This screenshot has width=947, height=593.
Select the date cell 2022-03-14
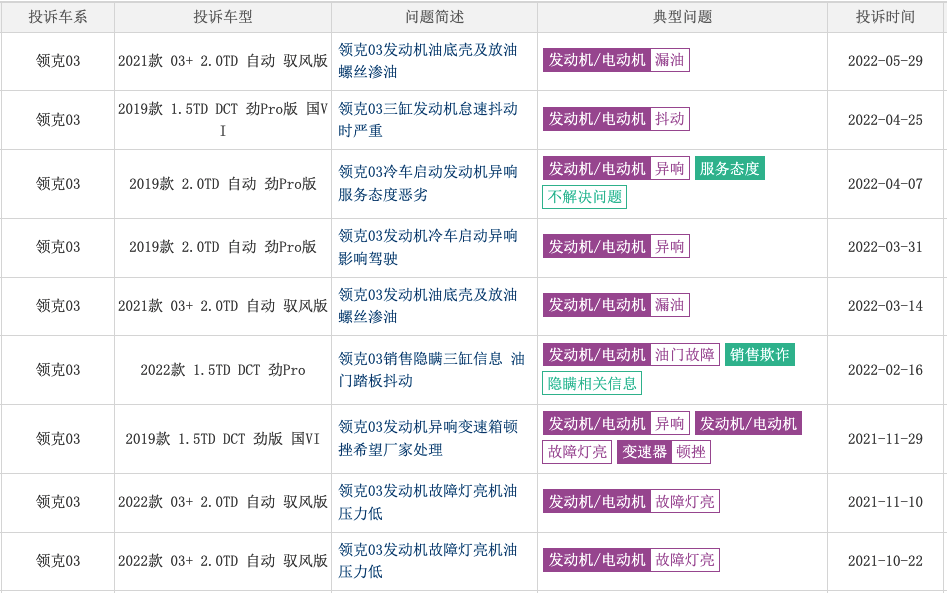pyautogui.click(x=885, y=306)
